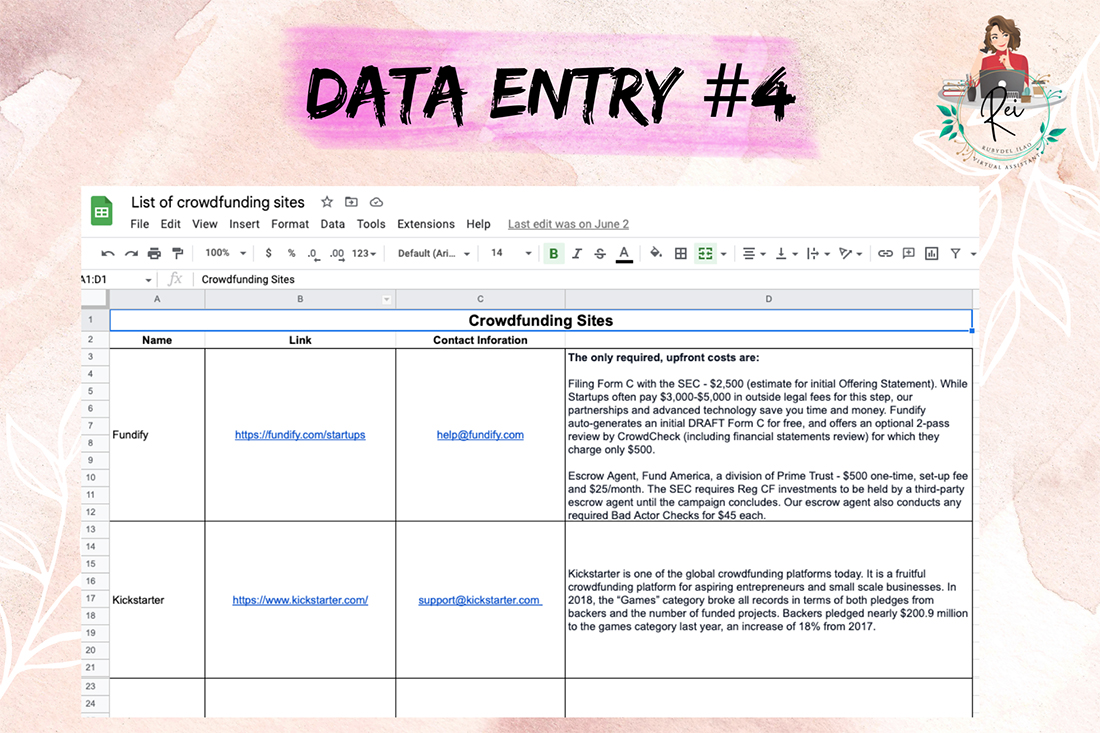Open the Last edit was on June 2 link
The image size is (1100, 733).
(568, 224)
